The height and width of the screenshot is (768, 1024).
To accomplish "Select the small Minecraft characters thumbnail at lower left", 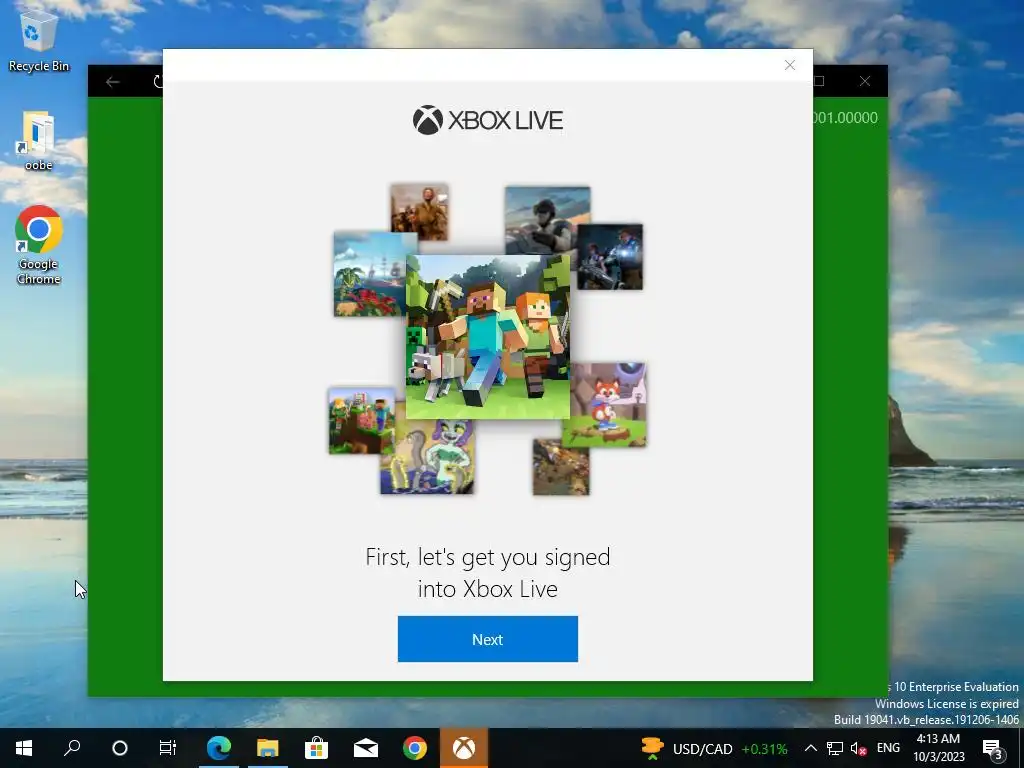I will pyautogui.click(x=361, y=421).
